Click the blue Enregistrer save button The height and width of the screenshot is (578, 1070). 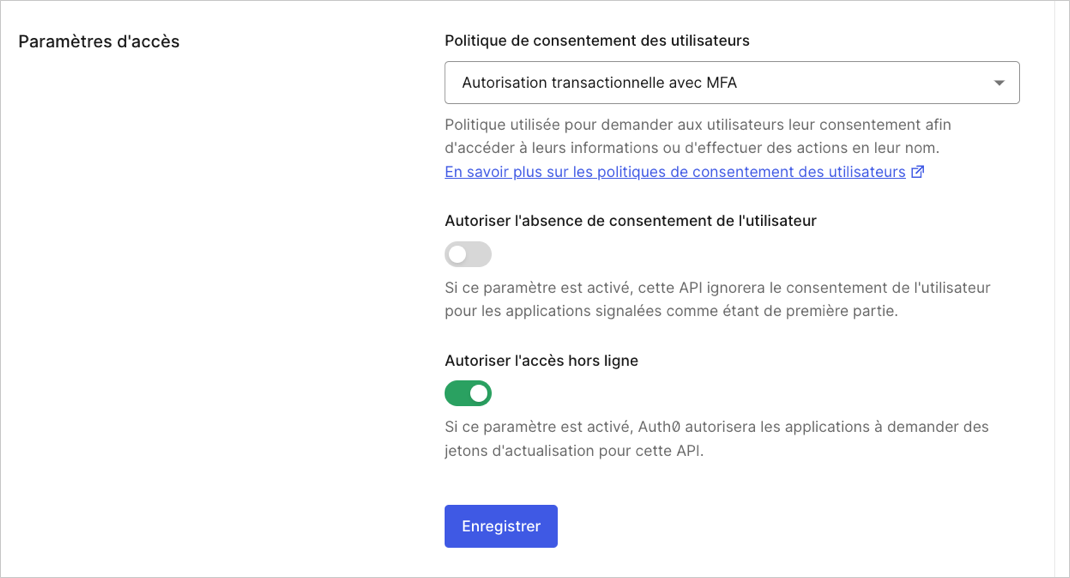(500, 526)
